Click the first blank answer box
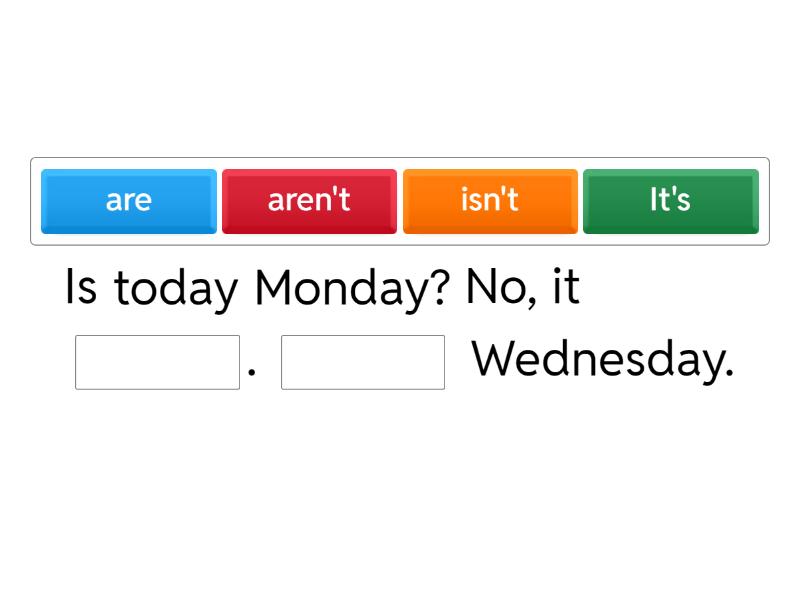 tap(157, 362)
